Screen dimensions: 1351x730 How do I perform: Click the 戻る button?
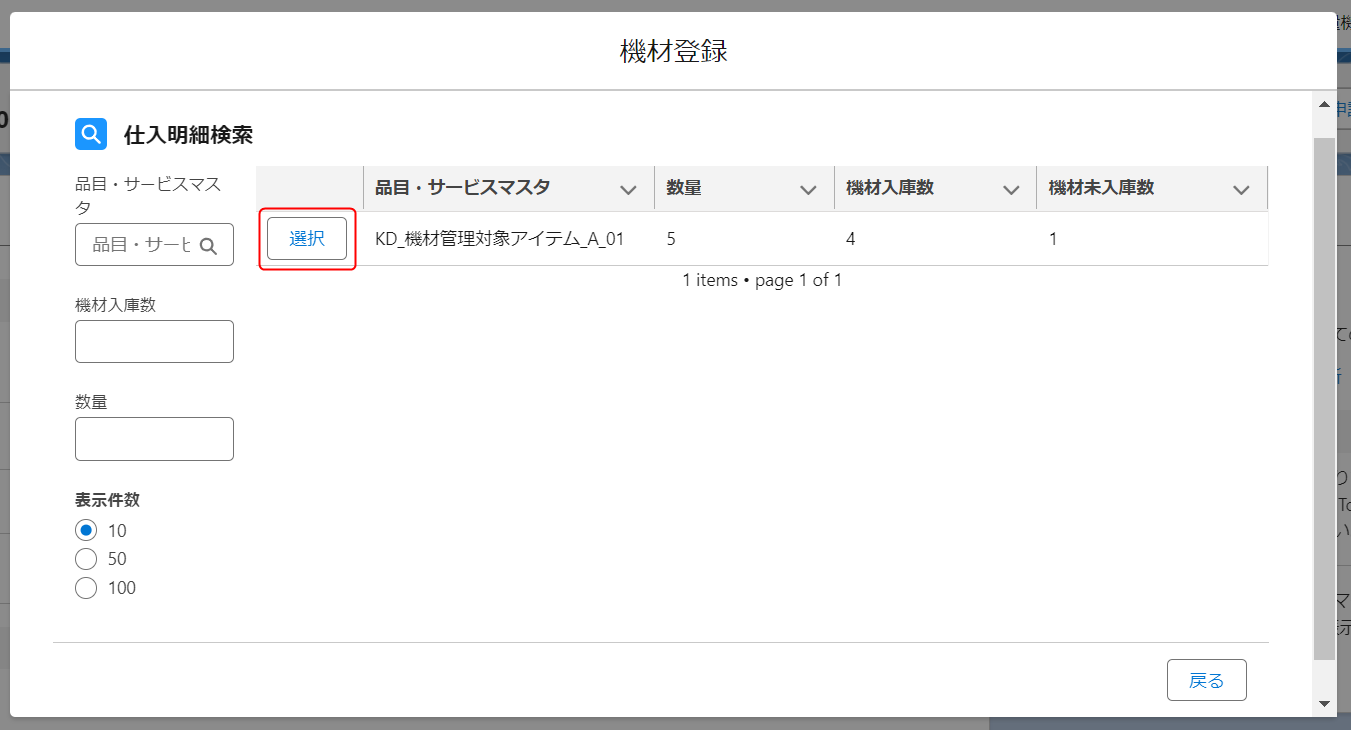click(1206, 681)
